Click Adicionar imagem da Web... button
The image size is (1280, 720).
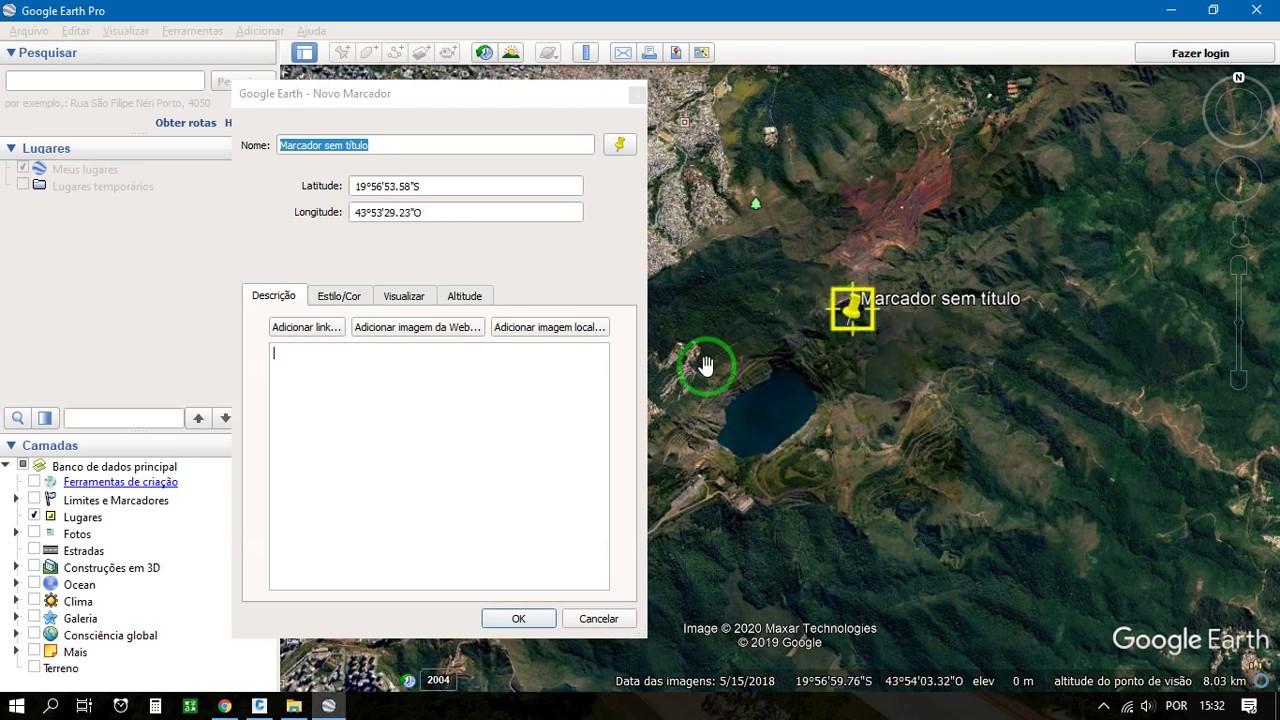coord(418,327)
